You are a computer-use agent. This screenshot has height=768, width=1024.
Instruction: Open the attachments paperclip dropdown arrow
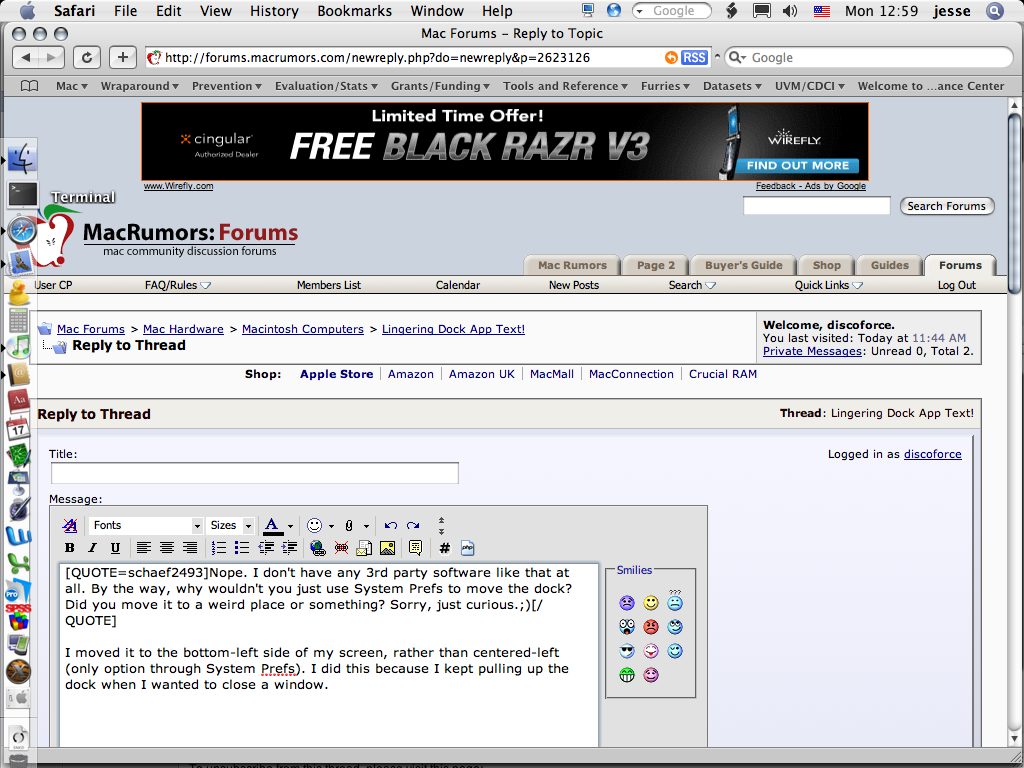pyautogui.click(x=366, y=526)
